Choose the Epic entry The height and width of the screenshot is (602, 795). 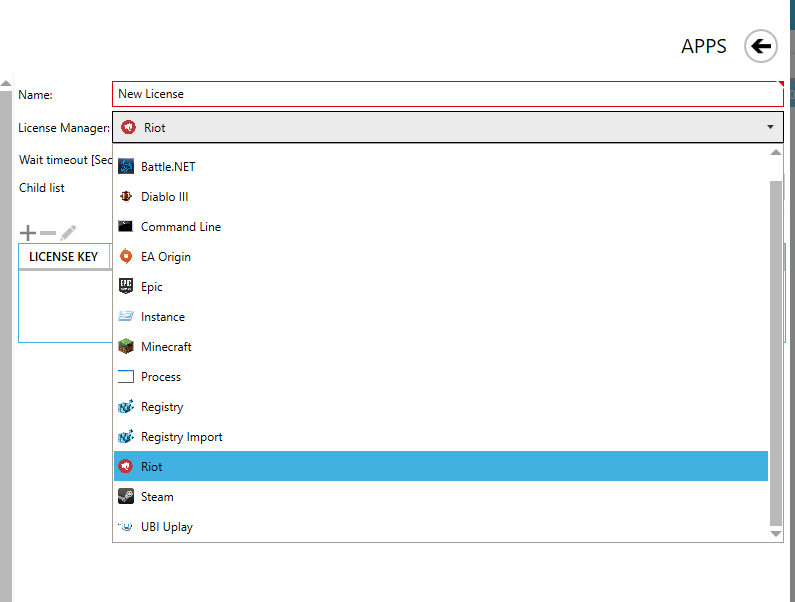tap(441, 286)
